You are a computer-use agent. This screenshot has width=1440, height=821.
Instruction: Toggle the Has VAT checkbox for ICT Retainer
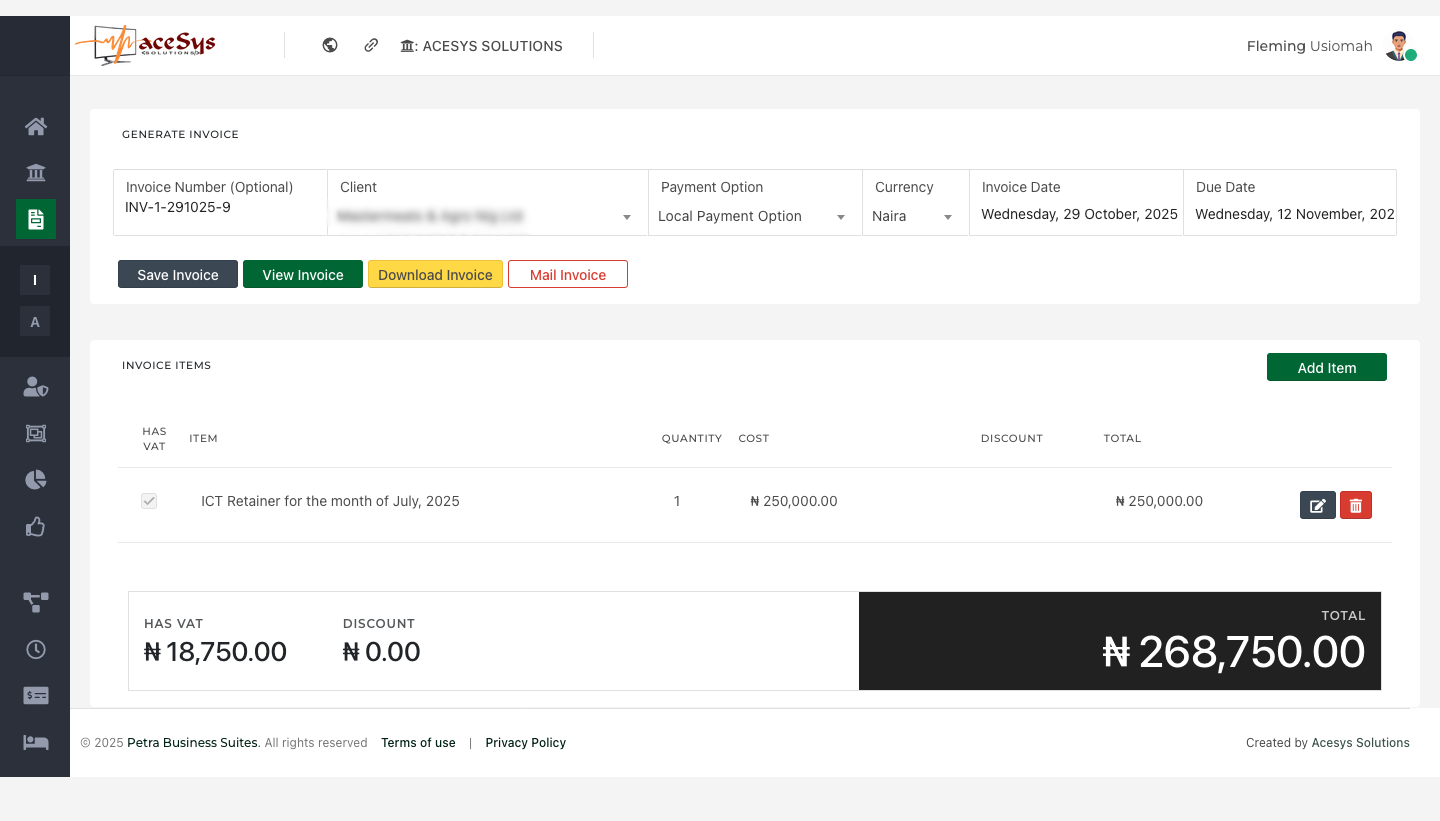149,501
